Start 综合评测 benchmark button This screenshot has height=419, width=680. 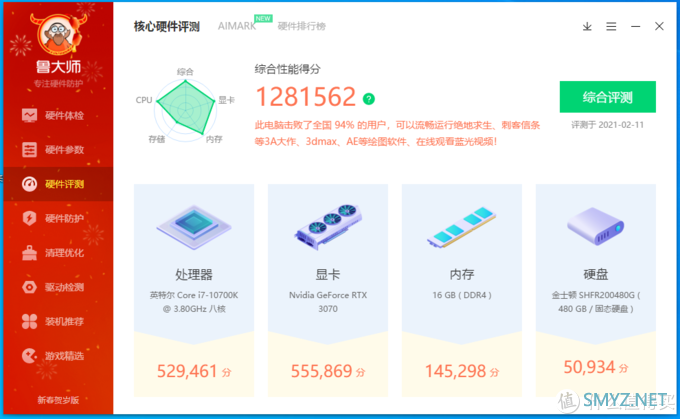tap(608, 97)
